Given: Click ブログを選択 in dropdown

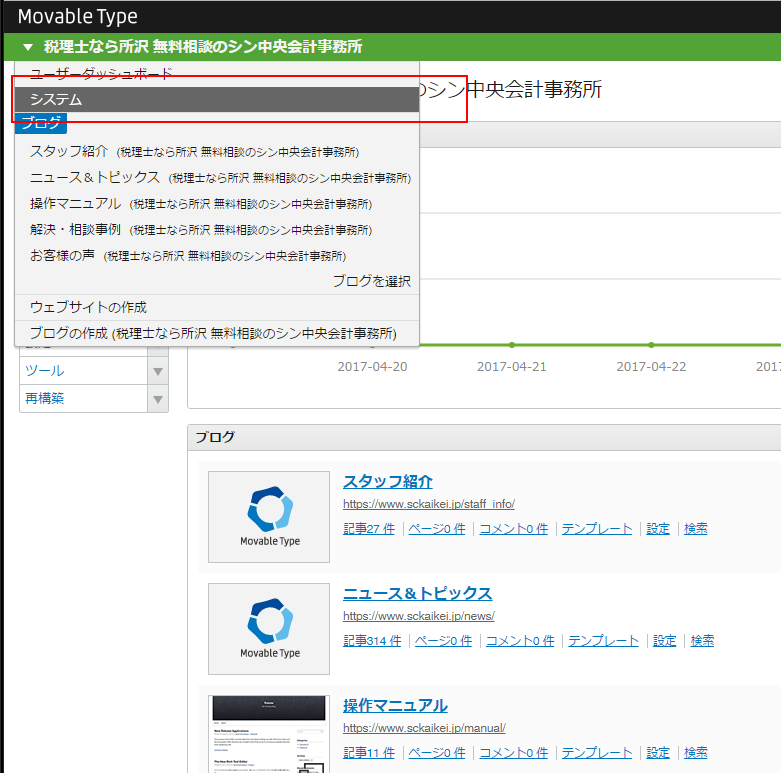Looking at the screenshot, I should pos(372,281).
